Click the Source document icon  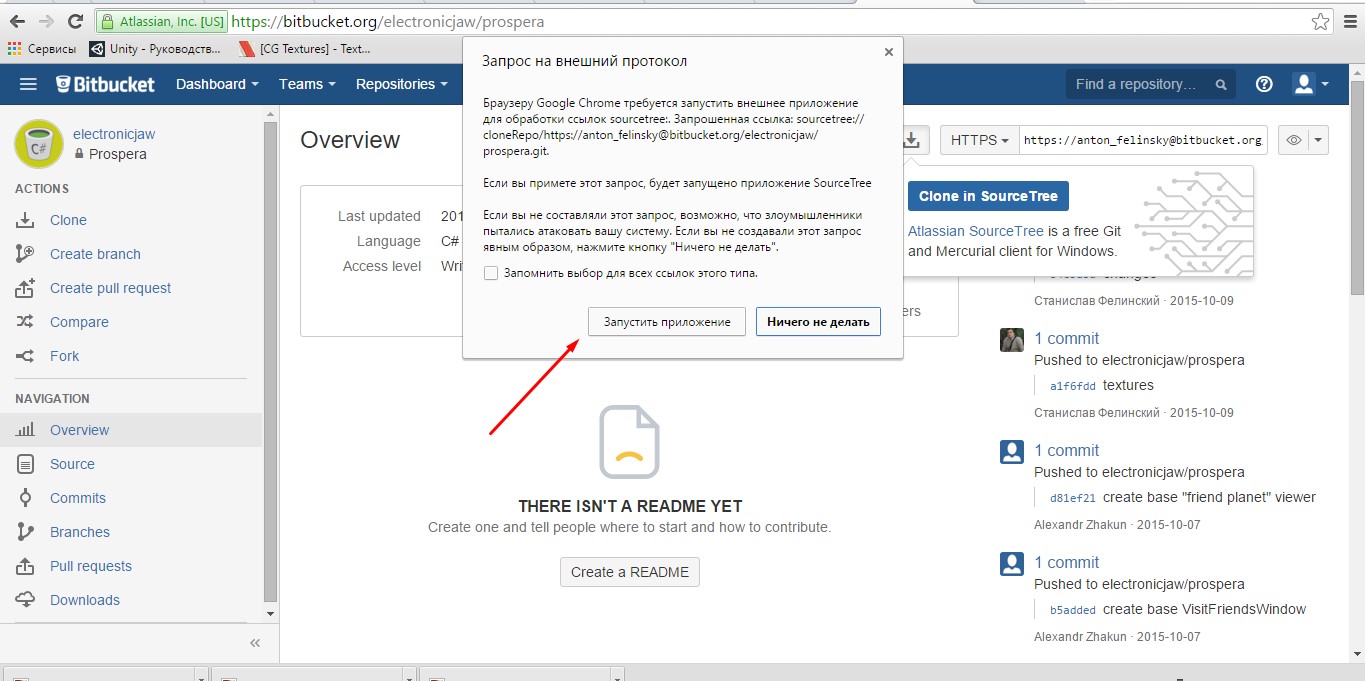coord(26,464)
